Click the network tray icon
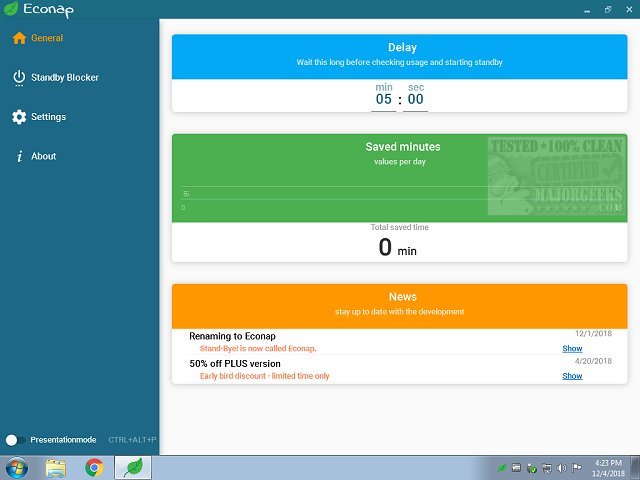This screenshot has width=640, height=480. [547, 468]
